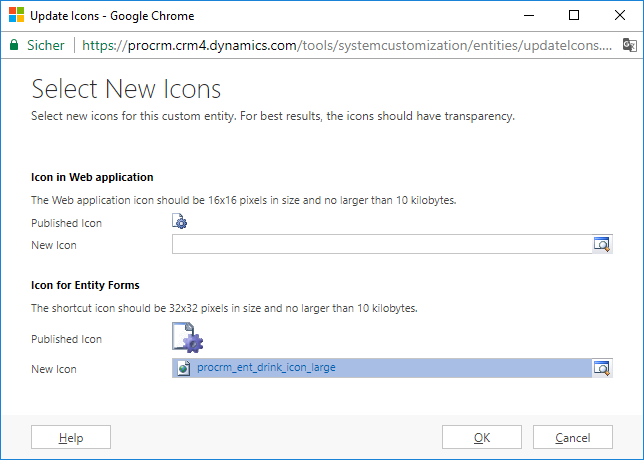Screen dimensions: 644x460
Task: Dismiss the dialog with Cancel
Action: click(572, 437)
